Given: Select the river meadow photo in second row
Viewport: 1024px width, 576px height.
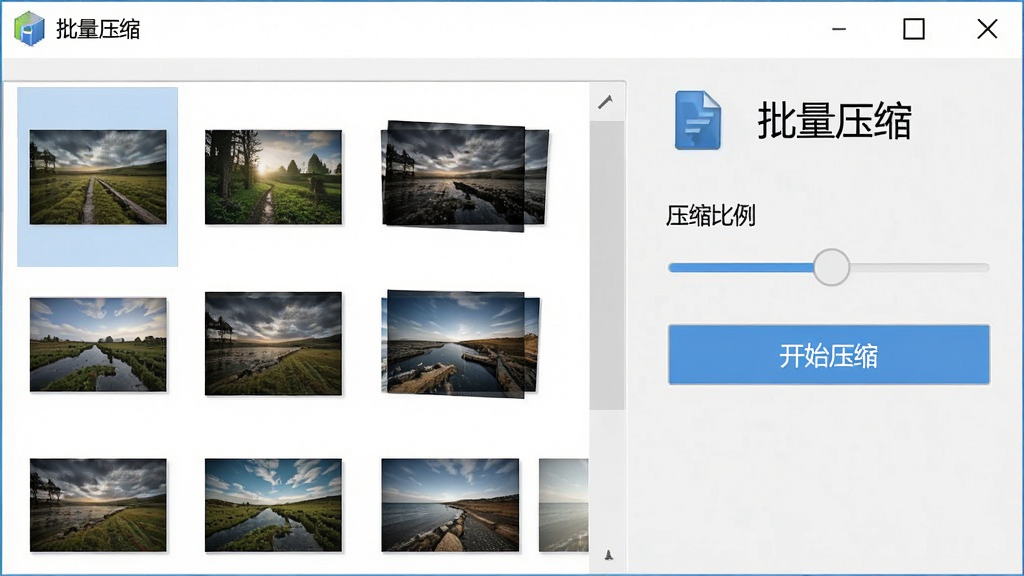Looking at the screenshot, I should [98, 344].
